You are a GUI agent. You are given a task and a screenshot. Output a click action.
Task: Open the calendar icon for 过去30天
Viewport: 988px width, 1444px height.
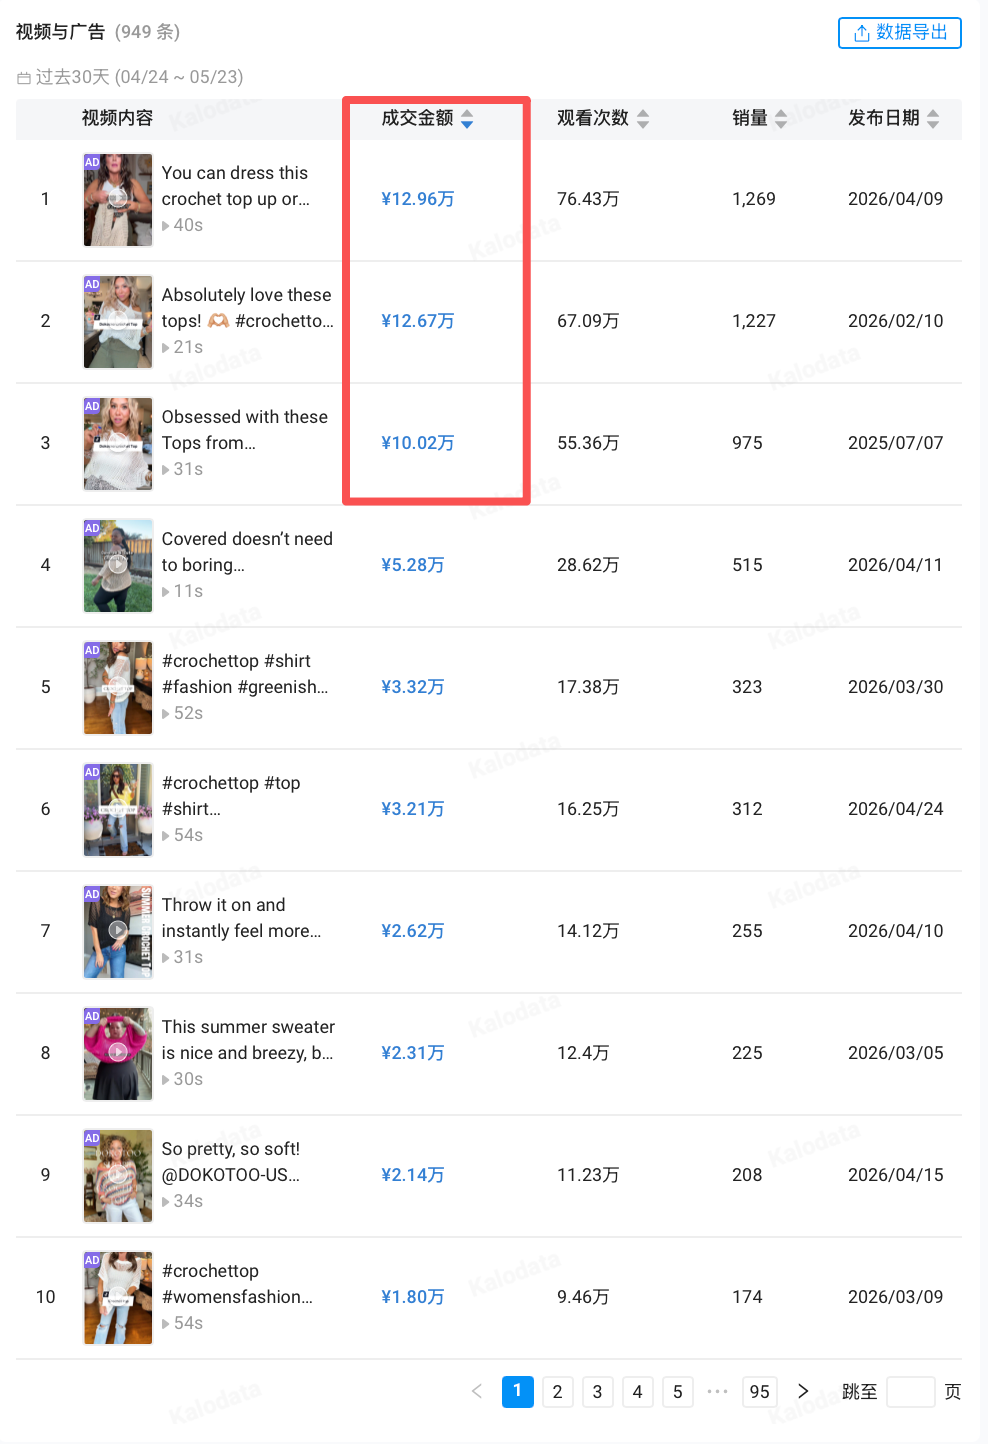(x=24, y=78)
